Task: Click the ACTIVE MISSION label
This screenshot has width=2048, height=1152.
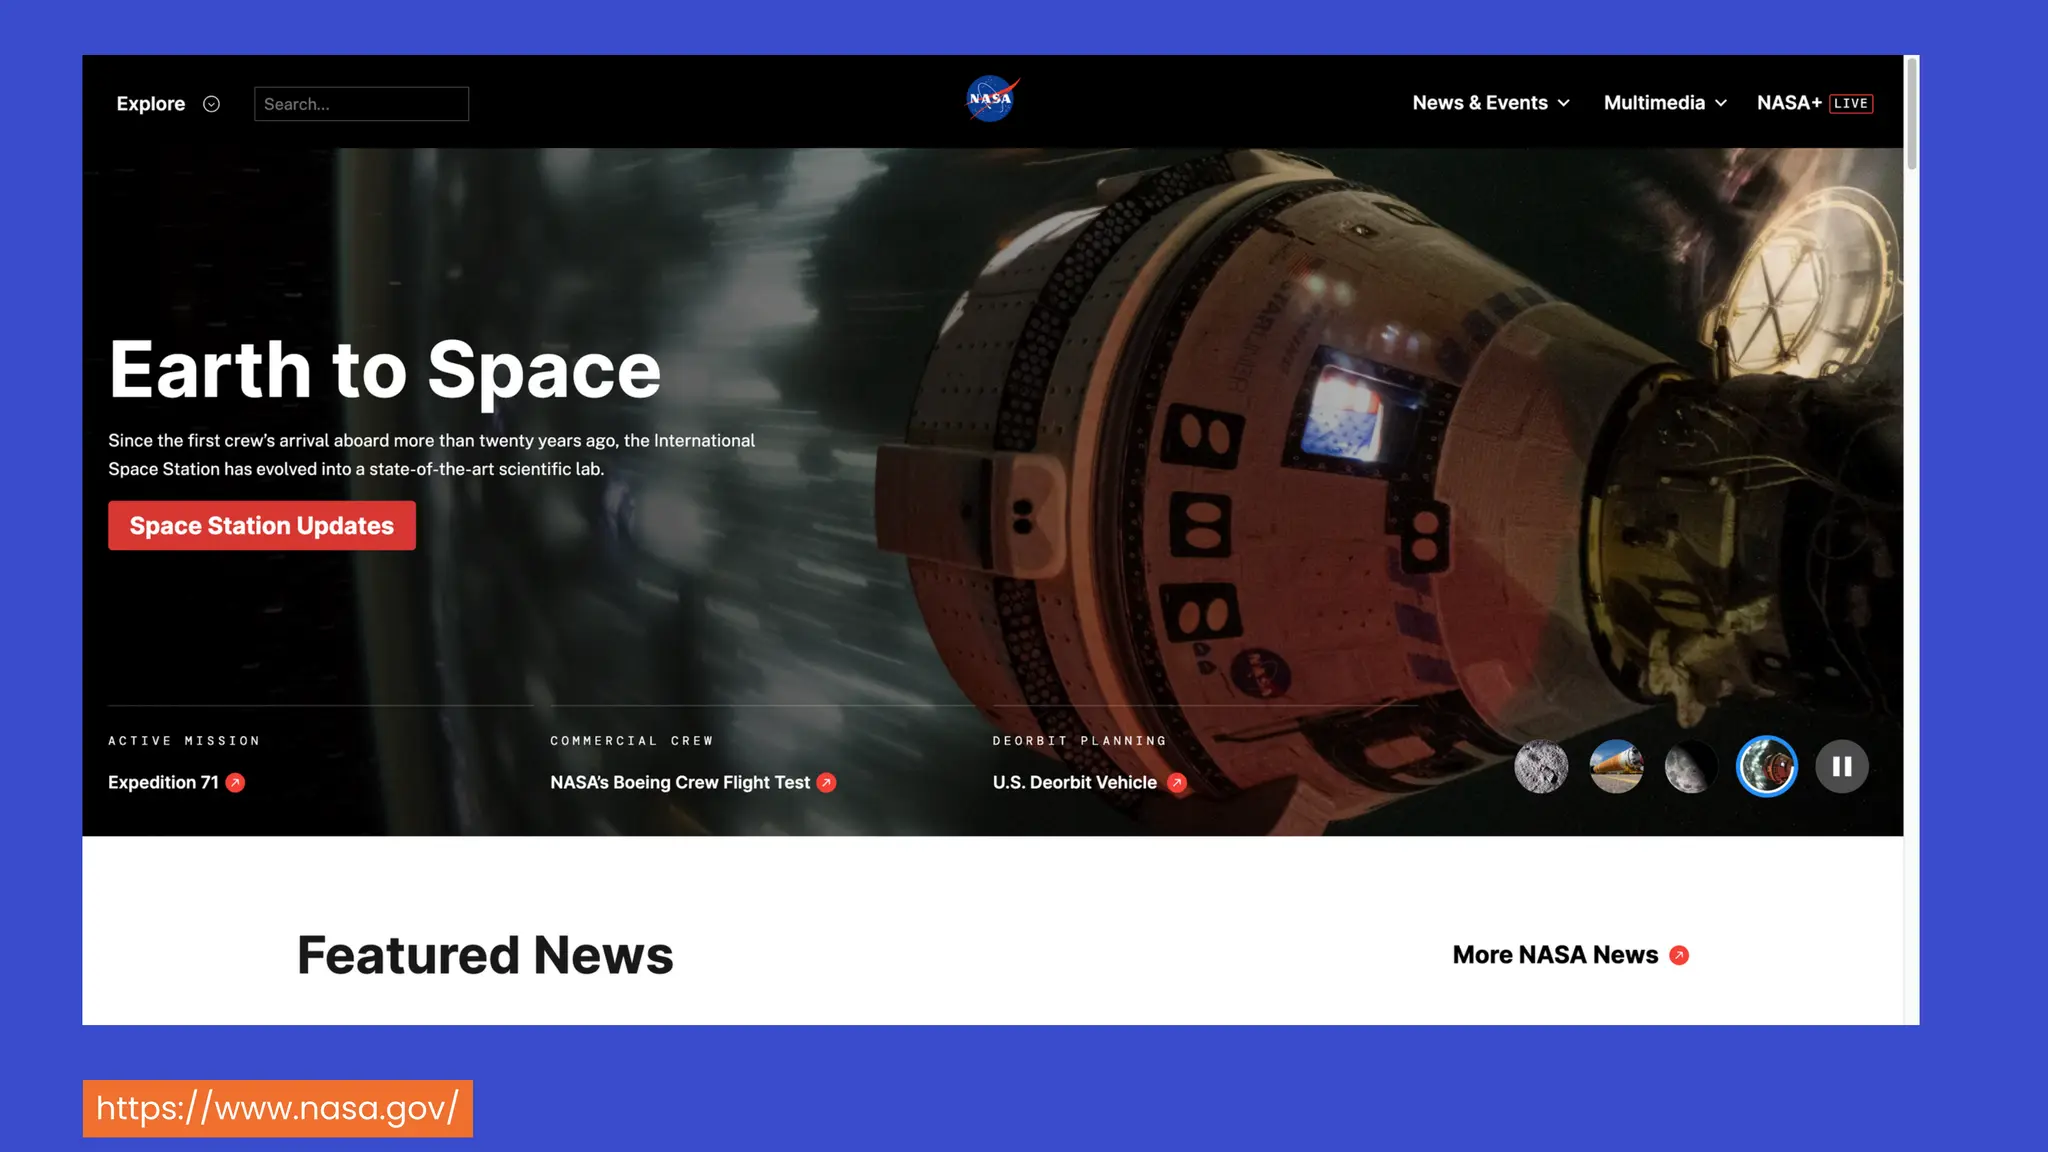Action: point(184,741)
